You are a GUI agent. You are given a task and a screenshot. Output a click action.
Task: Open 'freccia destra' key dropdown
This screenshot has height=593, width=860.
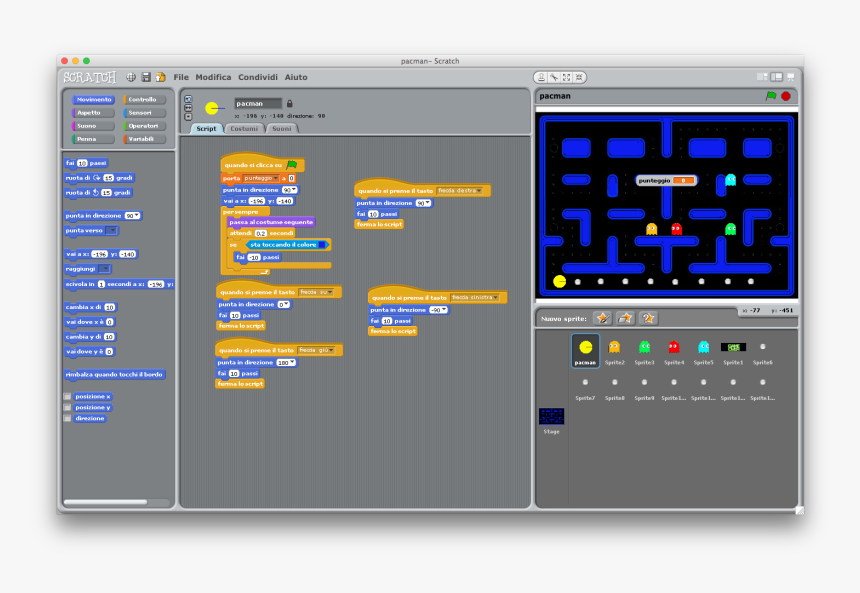[x=459, y=191]
